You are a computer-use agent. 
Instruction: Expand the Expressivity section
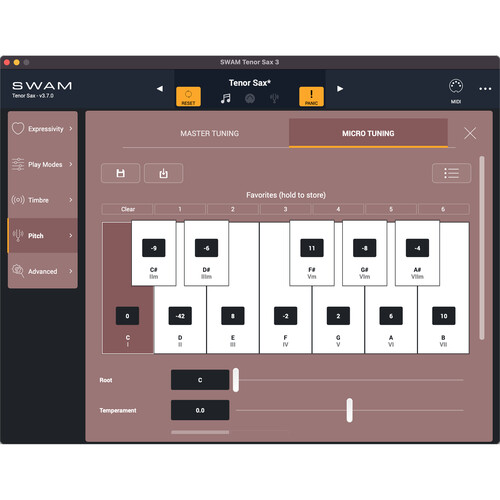tap(43, 129)
